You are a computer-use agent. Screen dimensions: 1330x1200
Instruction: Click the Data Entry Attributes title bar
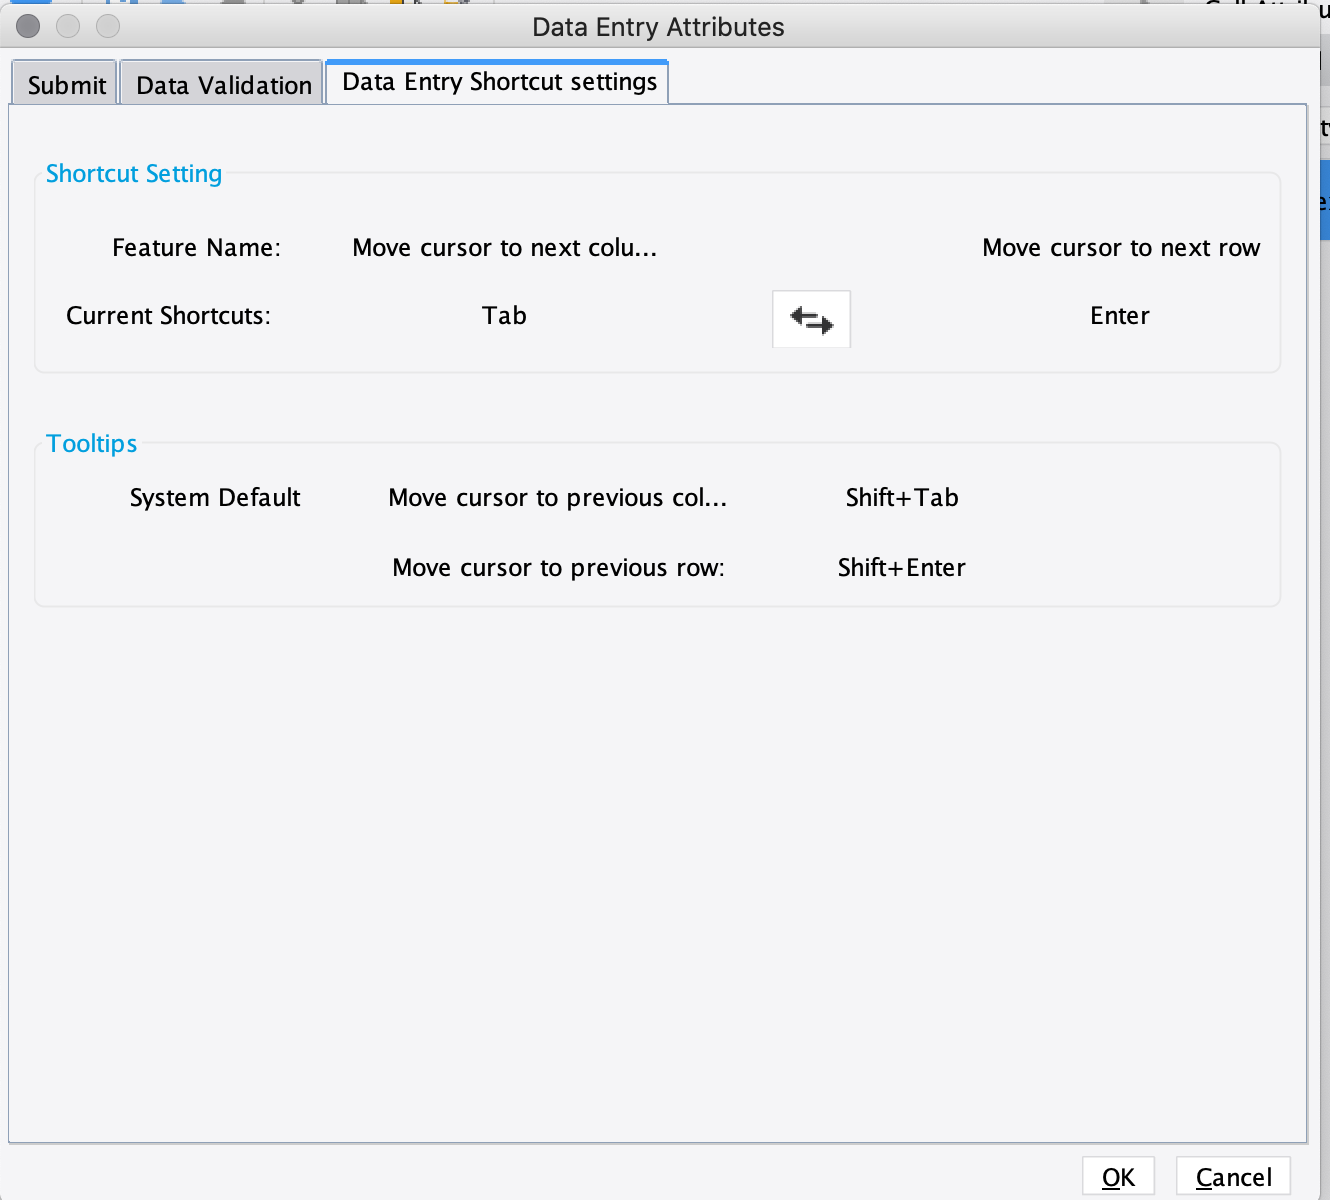click(659, 26)
